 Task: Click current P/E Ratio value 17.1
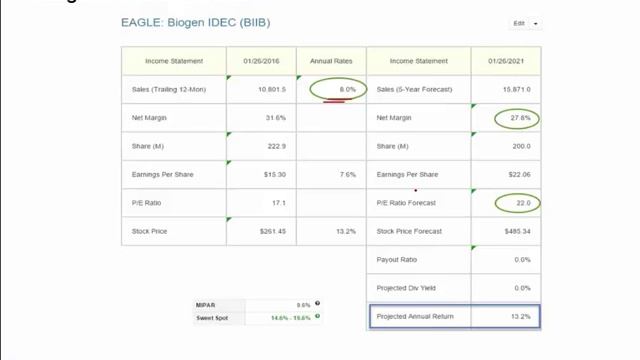click(x=279, y=203)
